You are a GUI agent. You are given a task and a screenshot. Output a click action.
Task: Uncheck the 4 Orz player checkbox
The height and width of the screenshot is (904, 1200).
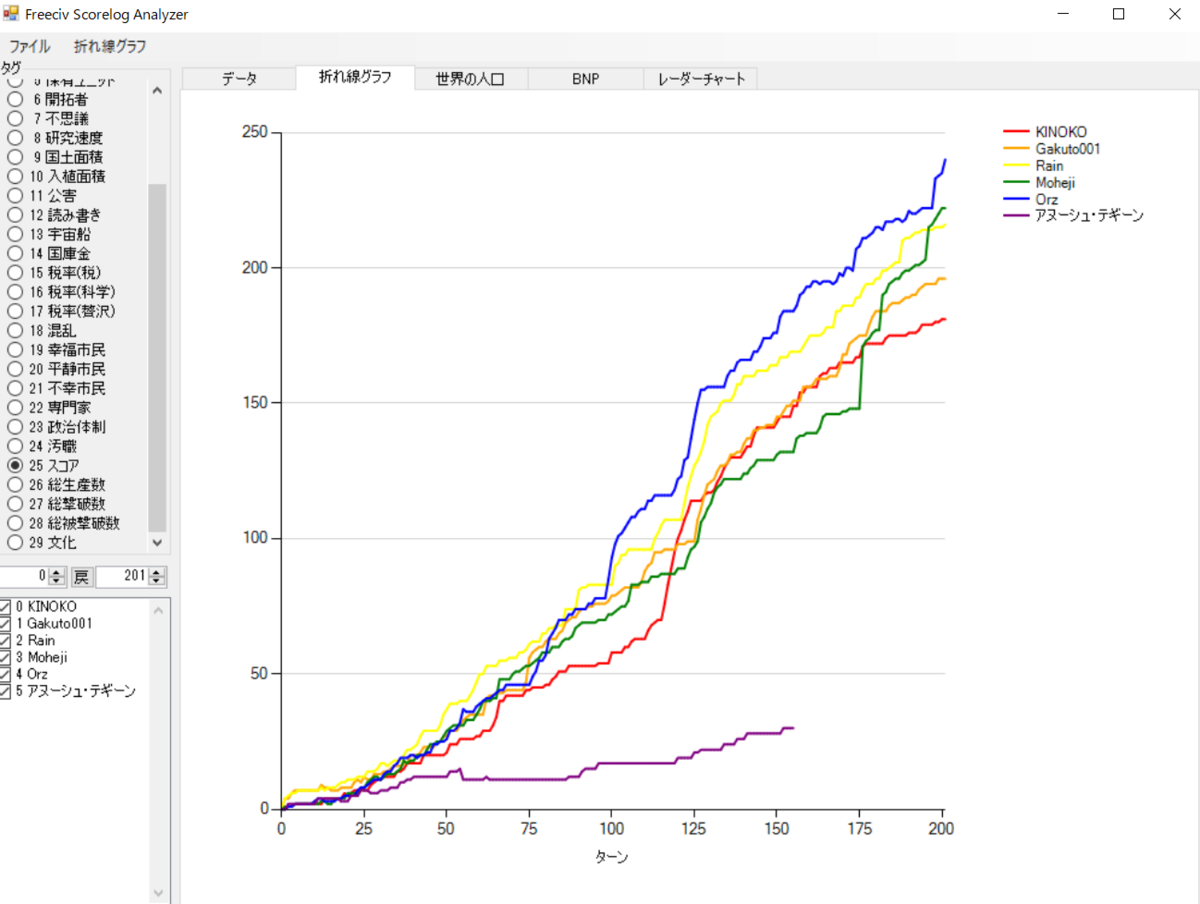coord(6,675)
